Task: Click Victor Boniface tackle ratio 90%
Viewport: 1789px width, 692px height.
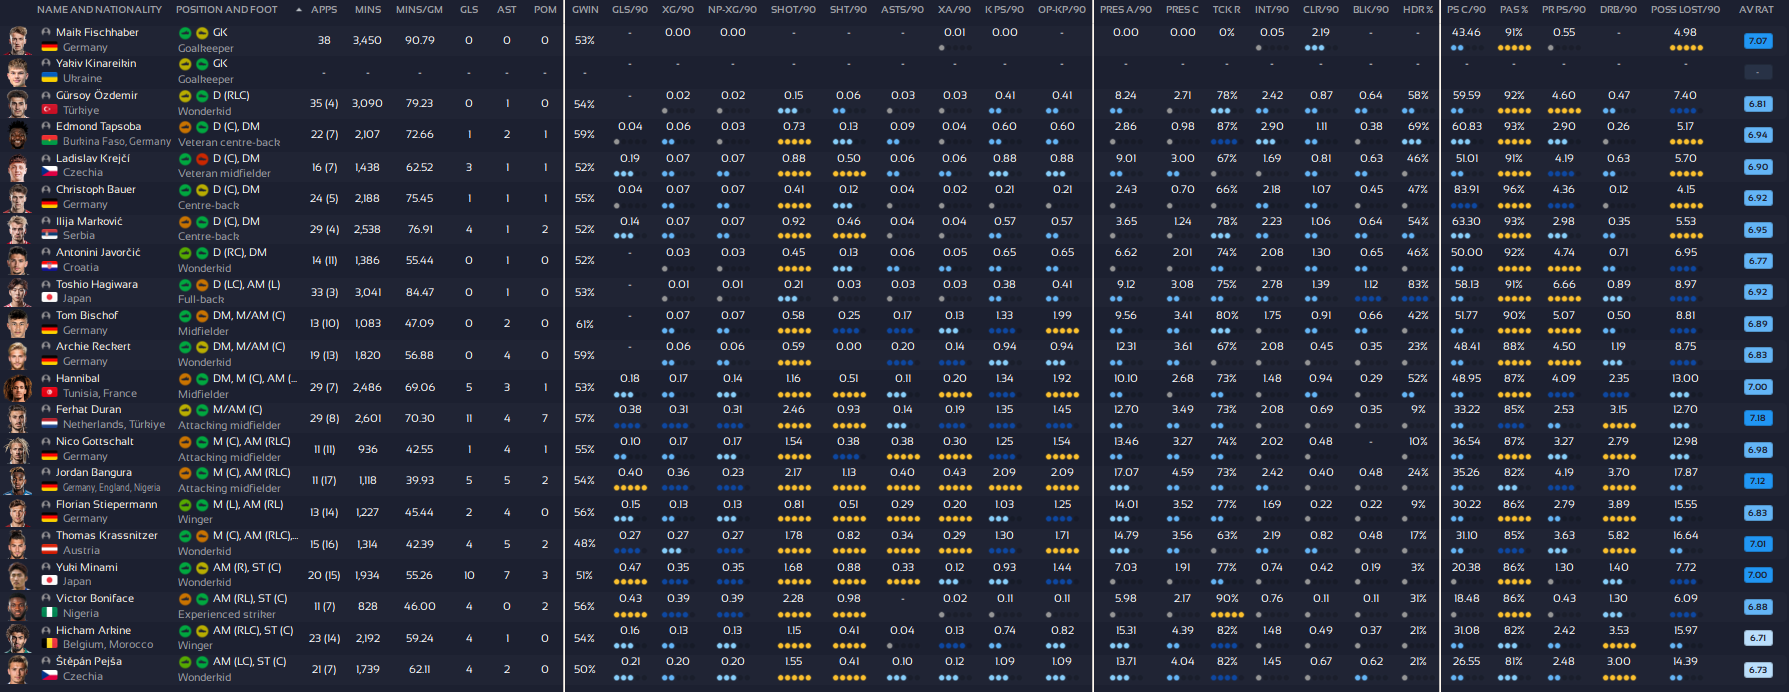Action: pyautogui.click(x=1227, y=599)
